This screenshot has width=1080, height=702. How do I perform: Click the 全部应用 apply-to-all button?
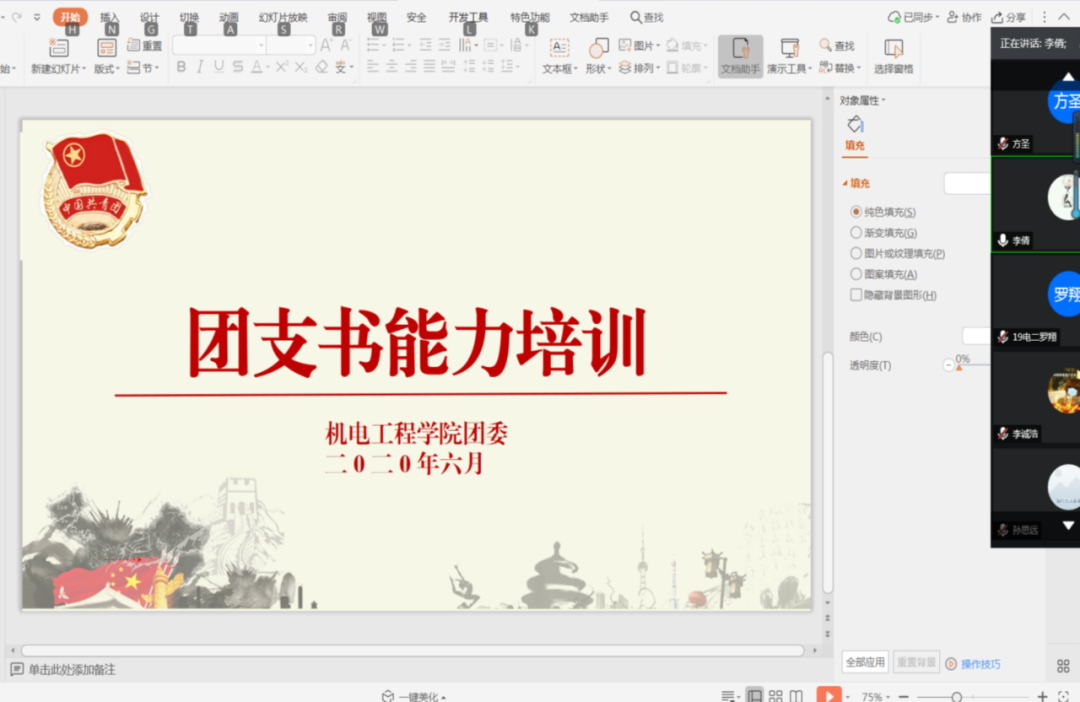(x=865, y=662)
